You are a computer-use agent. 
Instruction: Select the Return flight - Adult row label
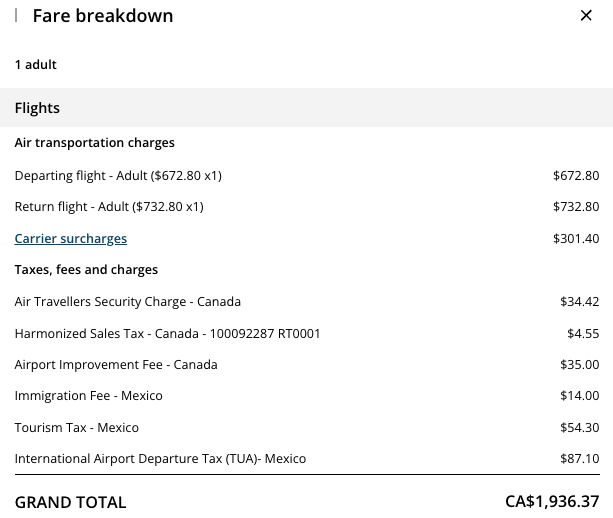tap(109, 207)
